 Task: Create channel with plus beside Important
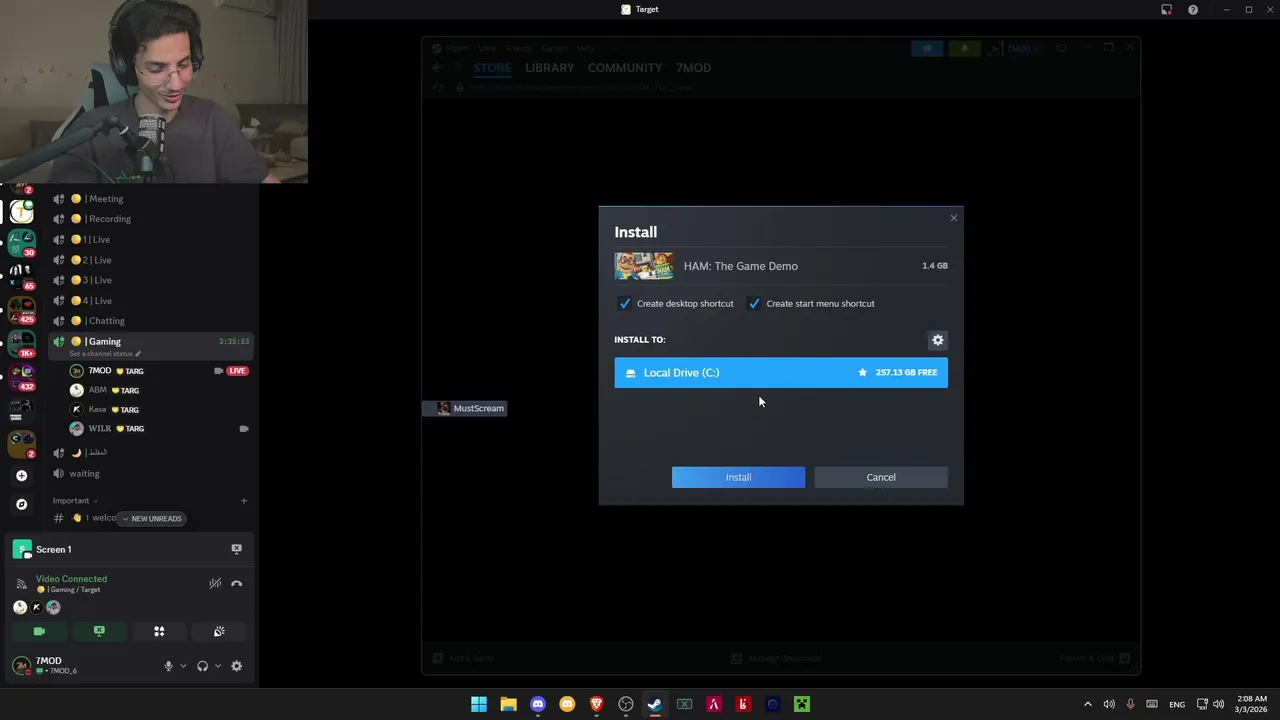coord(244,501)
